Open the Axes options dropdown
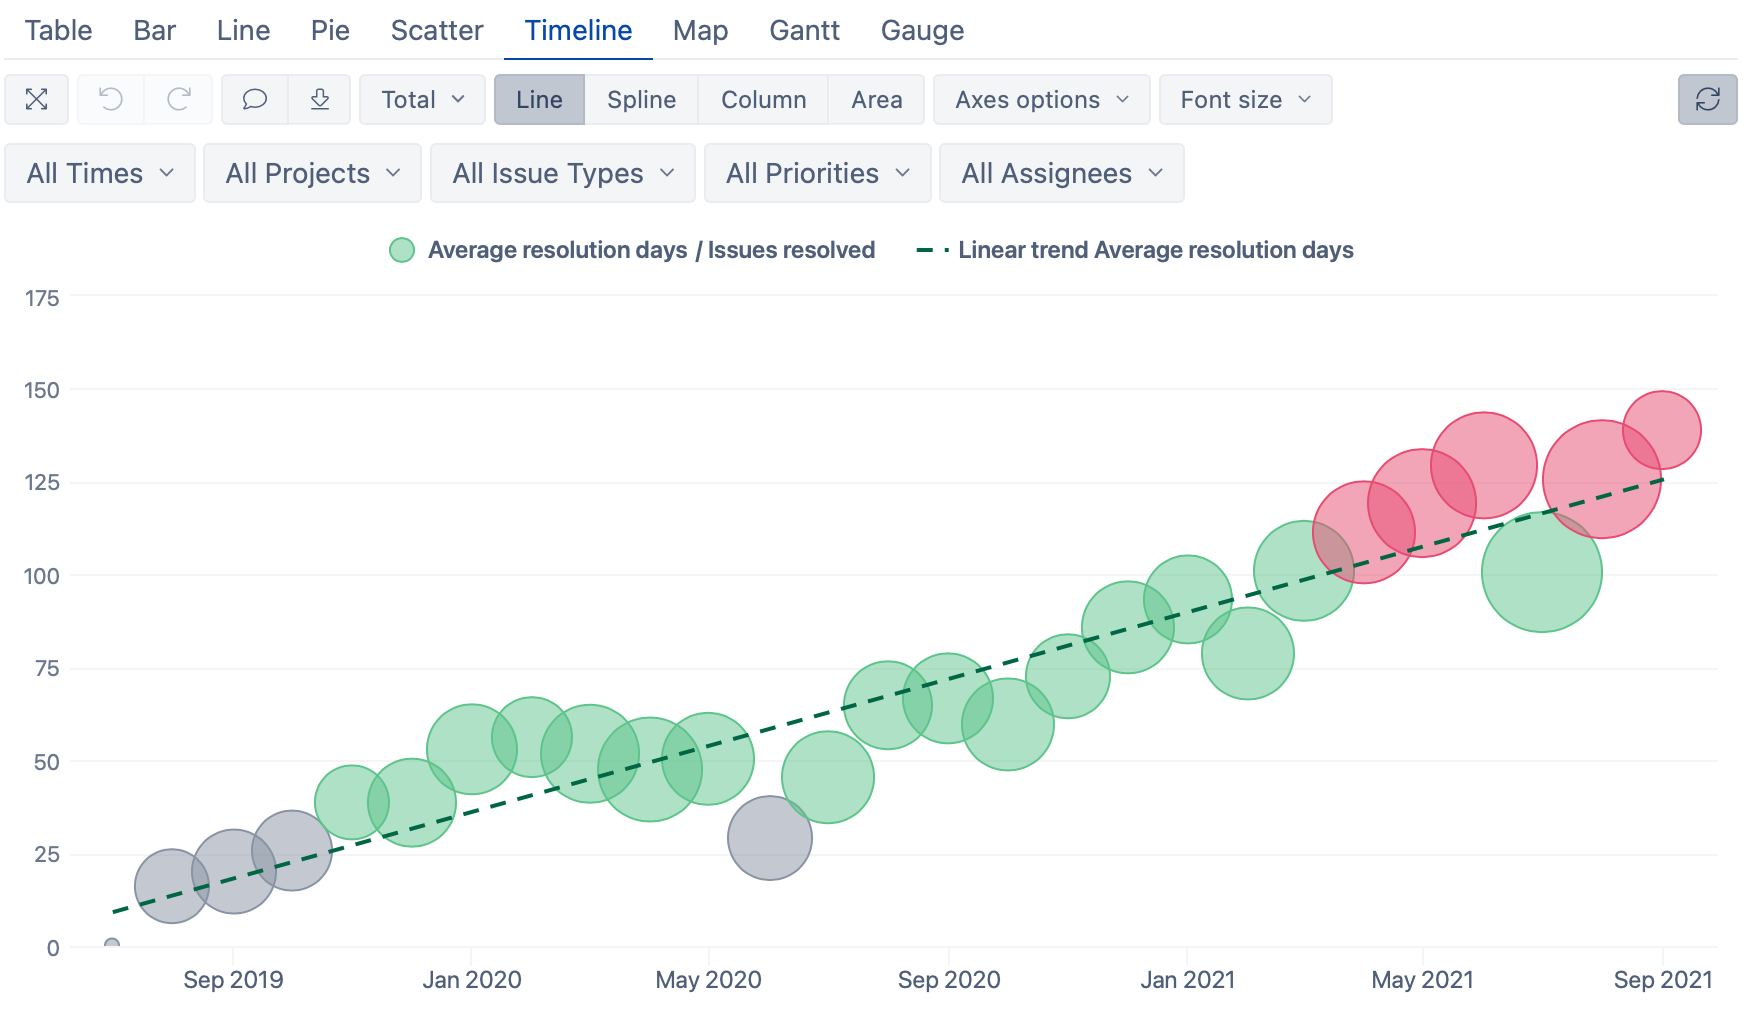The width and height of the screenshot is (1764, 1022). tap(1041, 99)
